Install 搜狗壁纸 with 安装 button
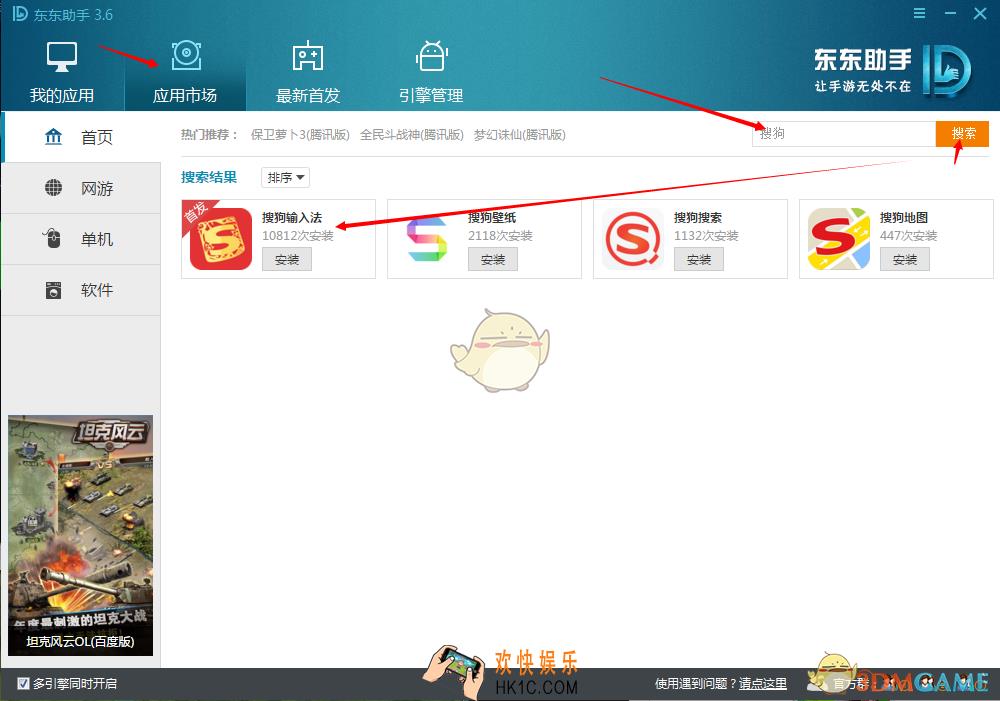Viewport: 1000px width, 701px height. pos(493,260)
